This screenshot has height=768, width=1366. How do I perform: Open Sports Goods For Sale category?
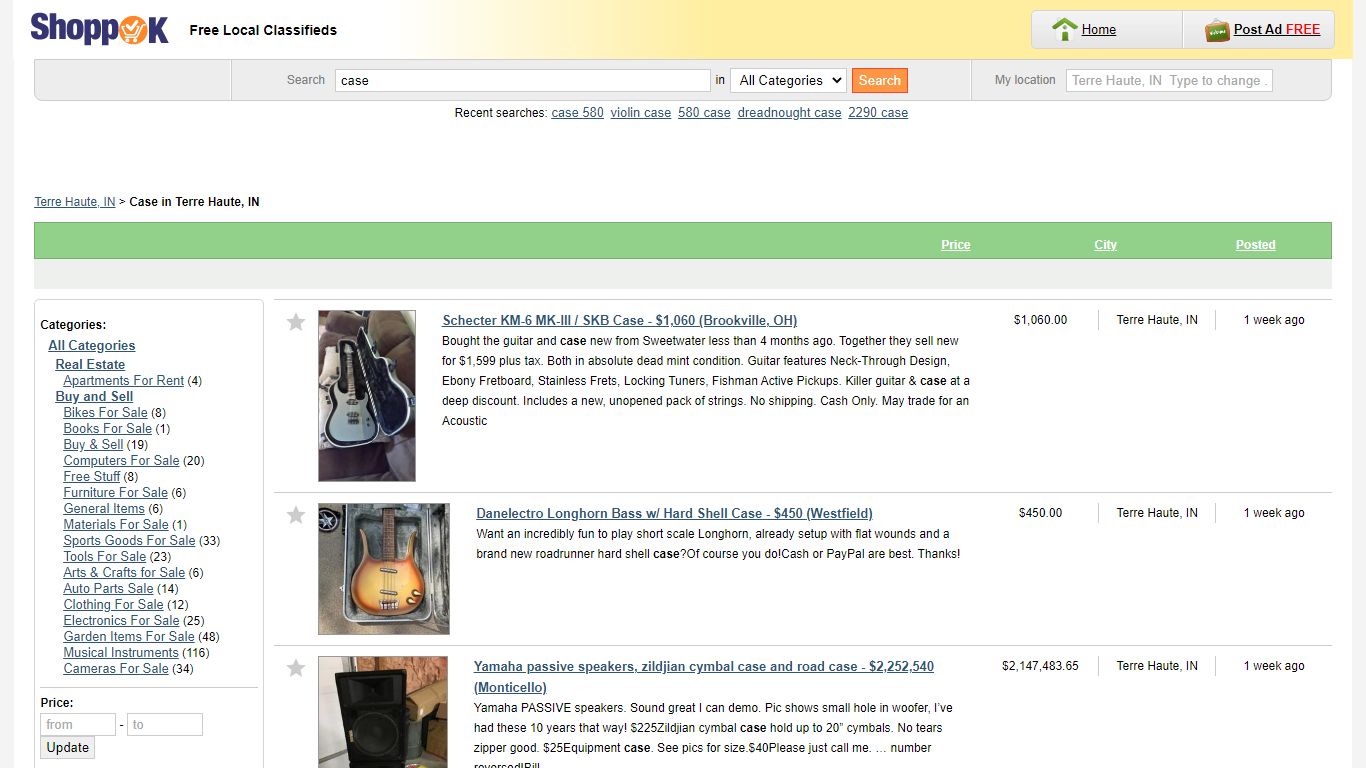click(x=129, y=541)
